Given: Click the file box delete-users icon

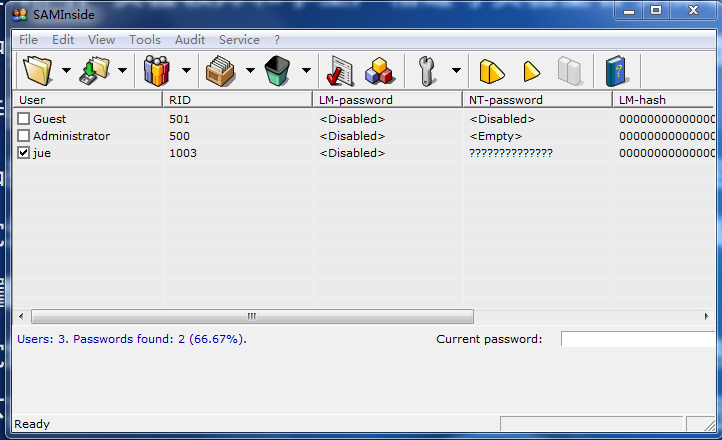Looking at the screenshot, I should coord(221,70).
